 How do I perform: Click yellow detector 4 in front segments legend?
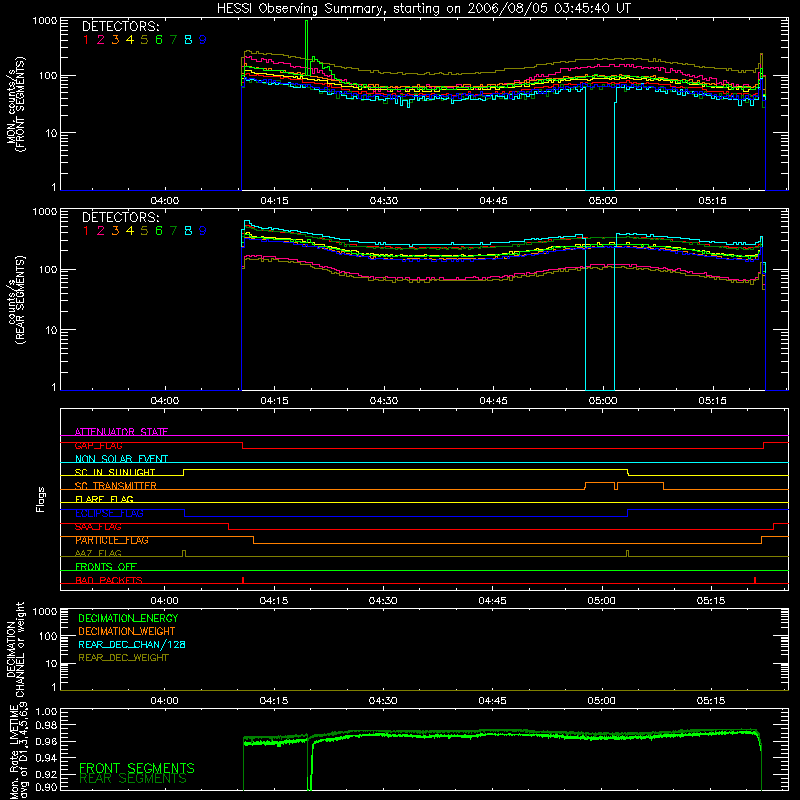[x=130, y=40]
